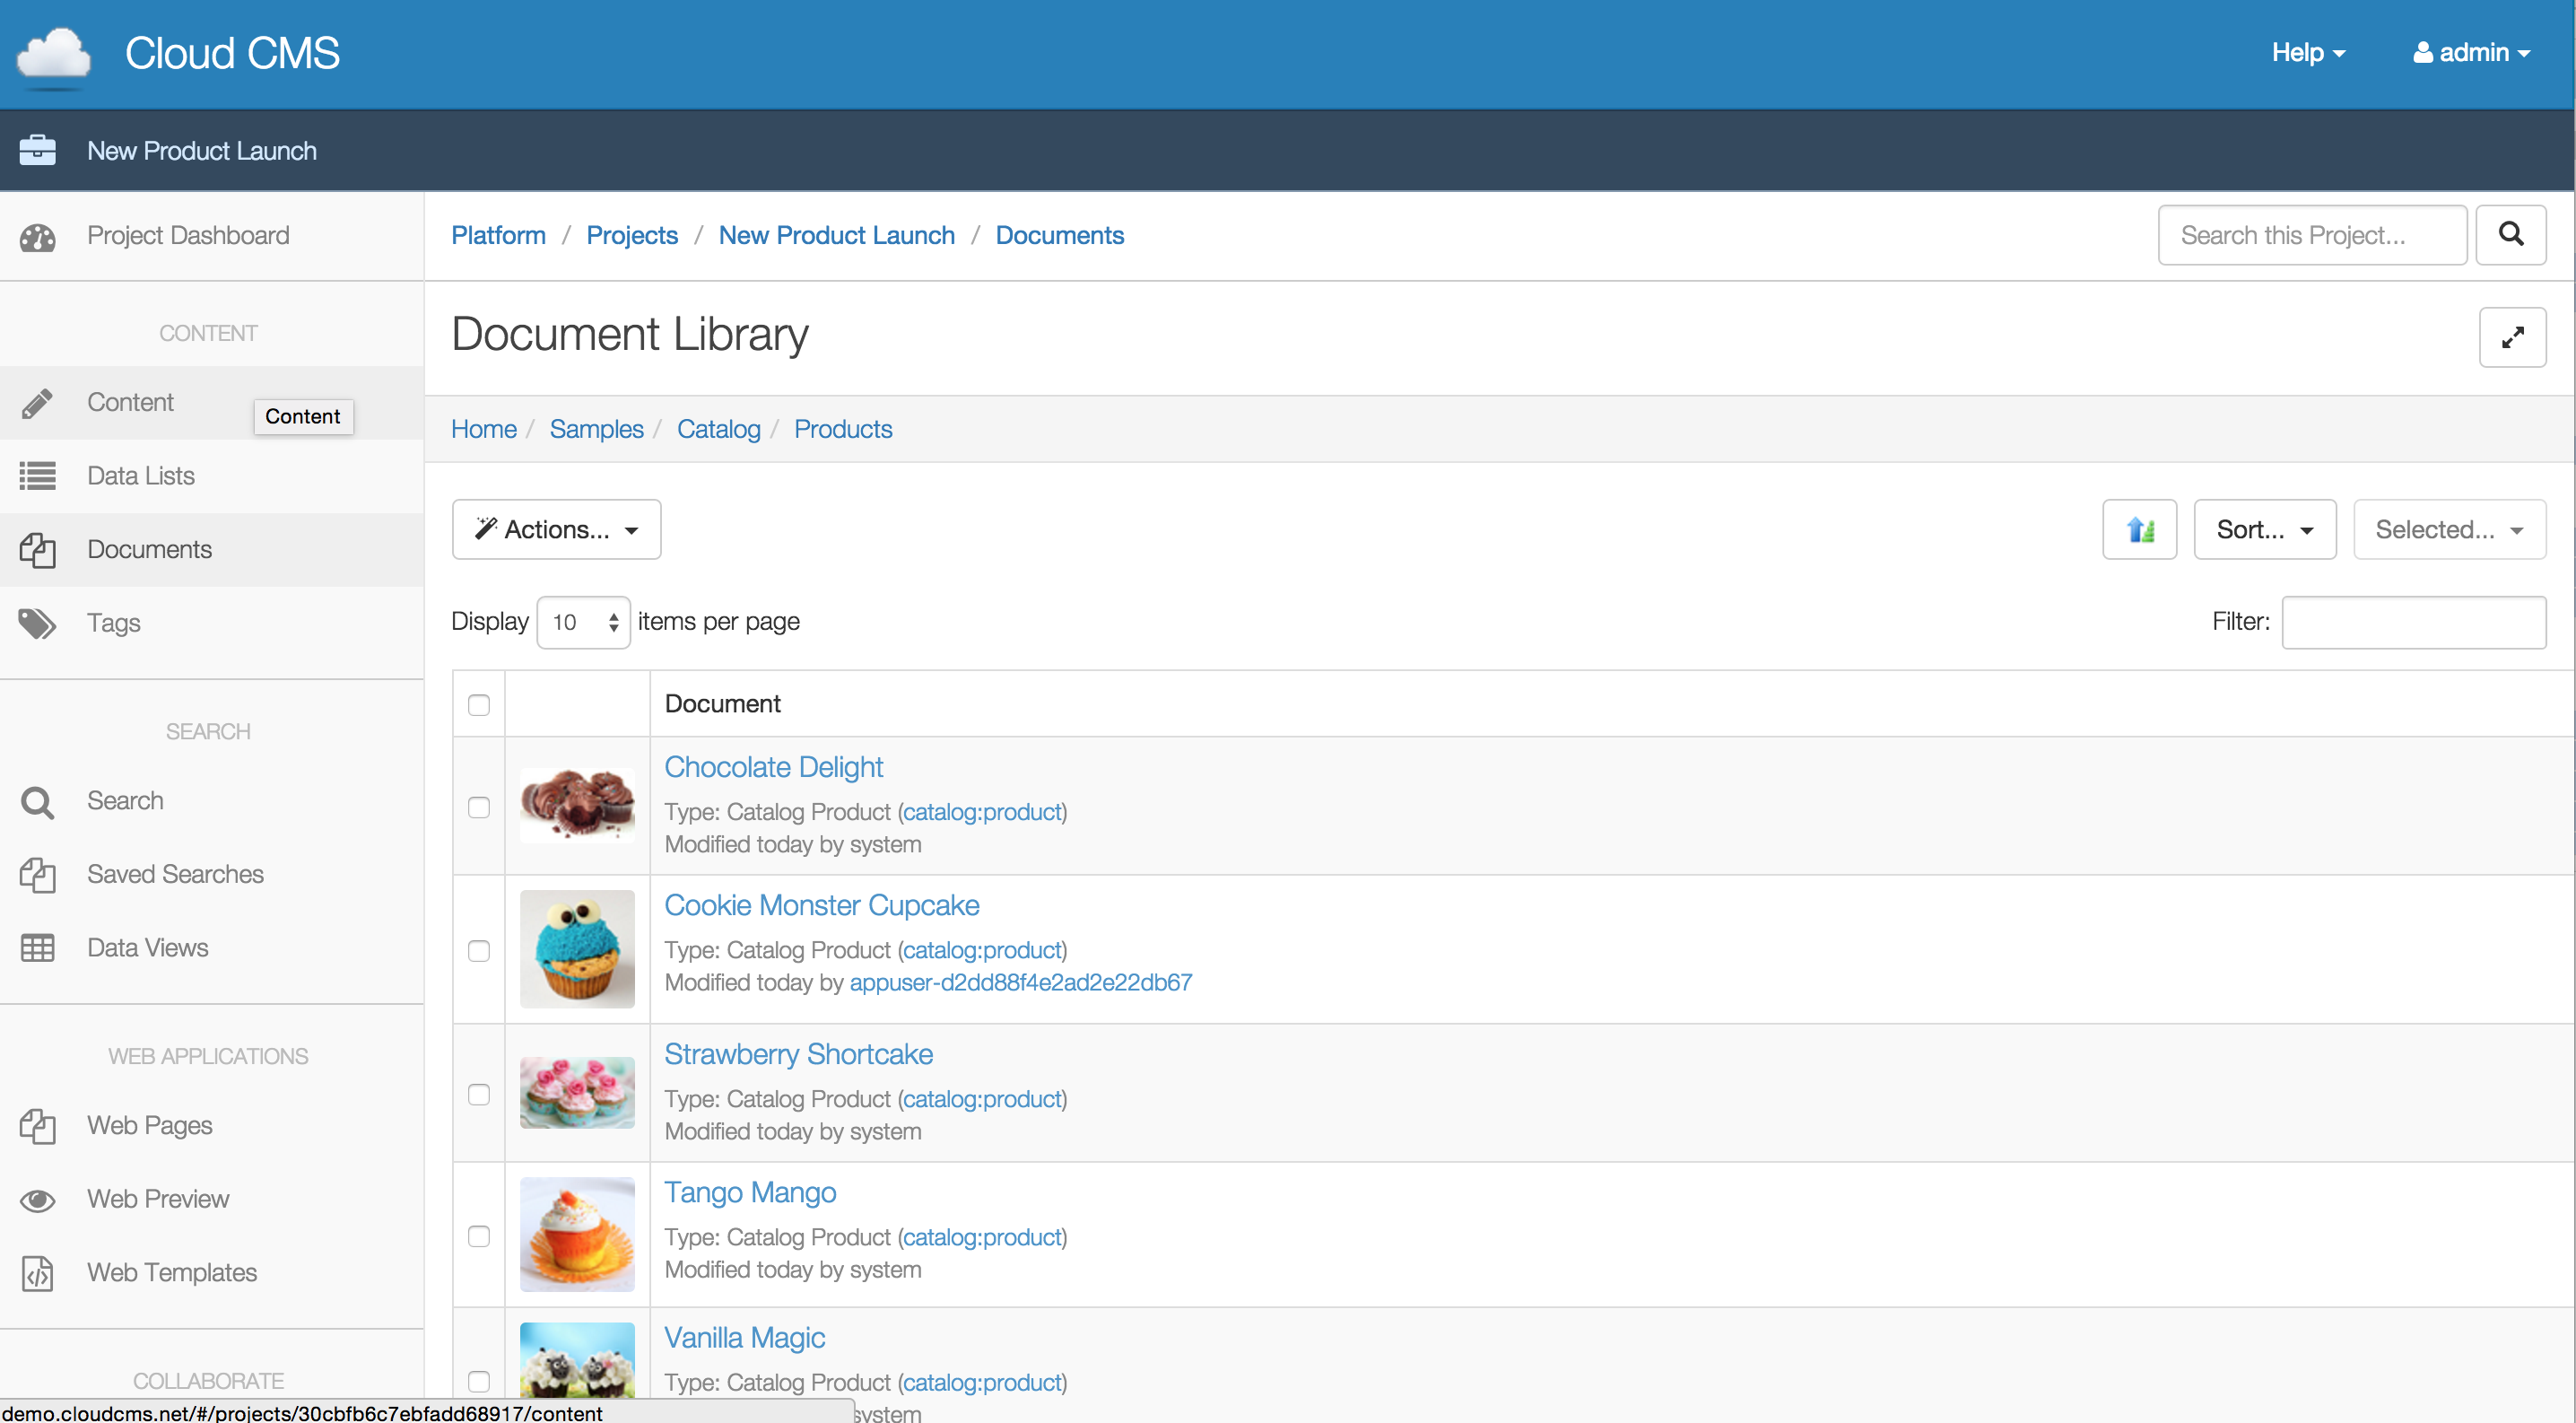Viewport: 2576px width, 1423px height.
Task: Check the Vanilla Magic row checkbox
Action: point(479,1381)
